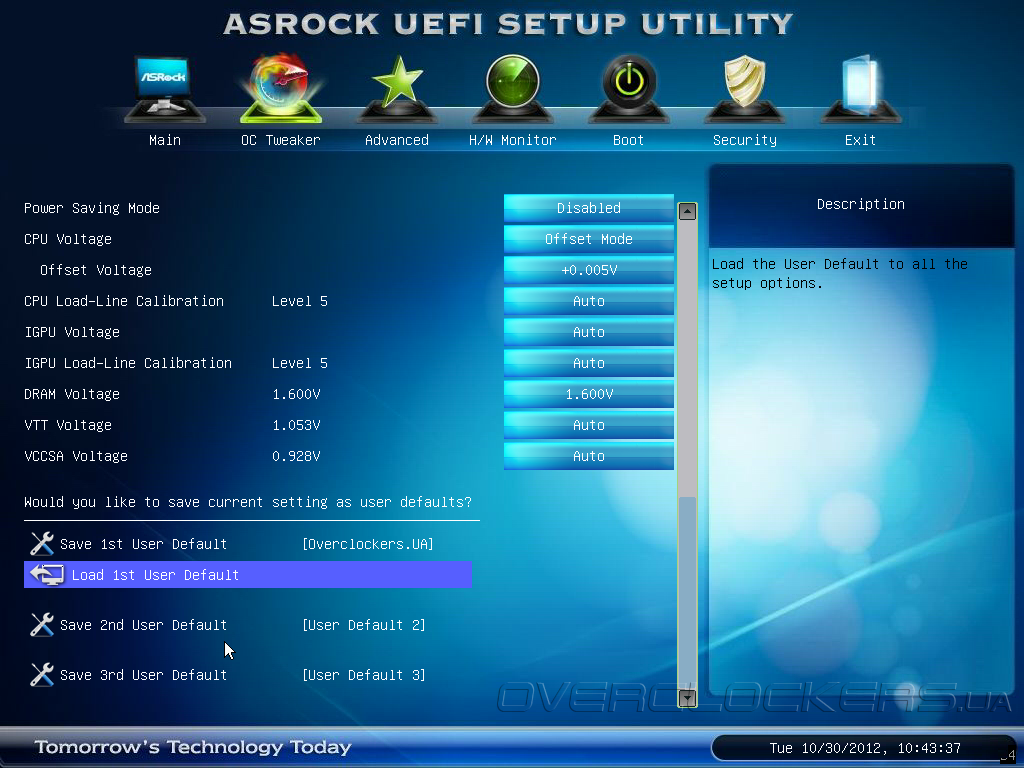1024x768 pixels.
Task: Click wrench icon beside Save 3rd User Default
Action: [42, 675]
